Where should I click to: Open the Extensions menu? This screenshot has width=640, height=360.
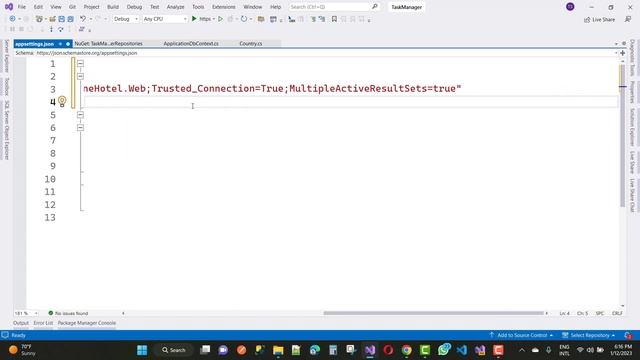(224, 7)
